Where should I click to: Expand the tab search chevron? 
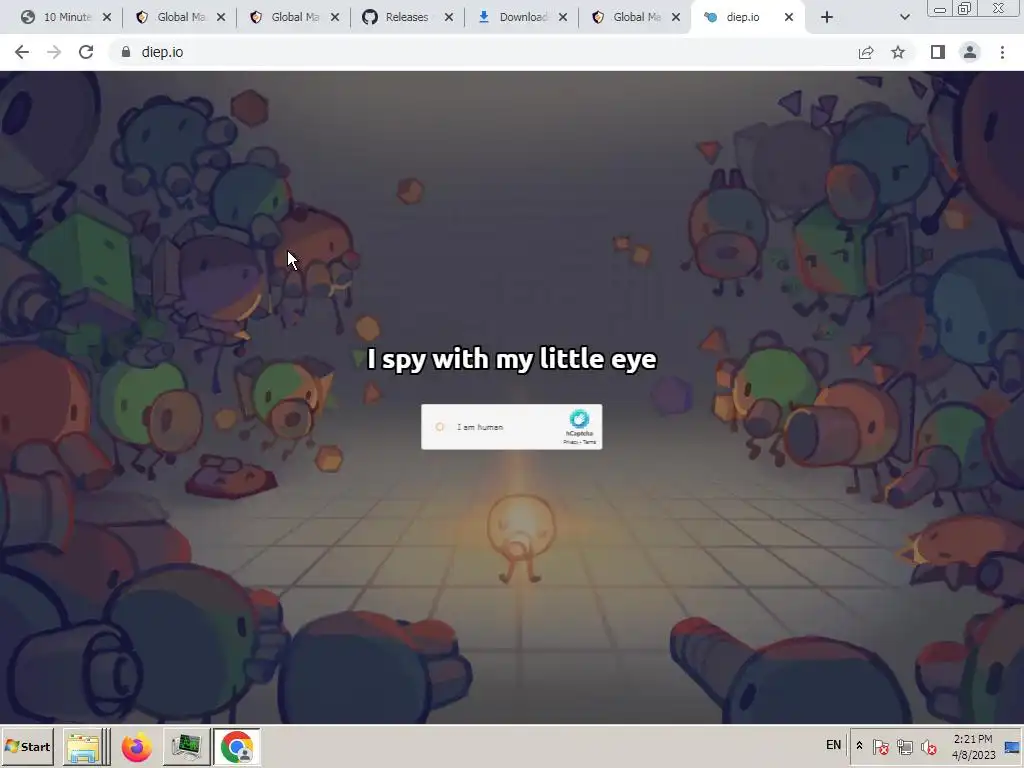point(904,17)
